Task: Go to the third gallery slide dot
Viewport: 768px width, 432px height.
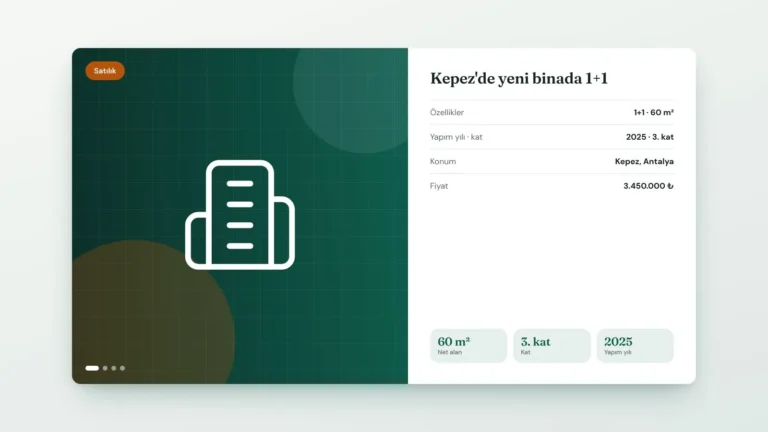Action: click(x=114, y=368)
